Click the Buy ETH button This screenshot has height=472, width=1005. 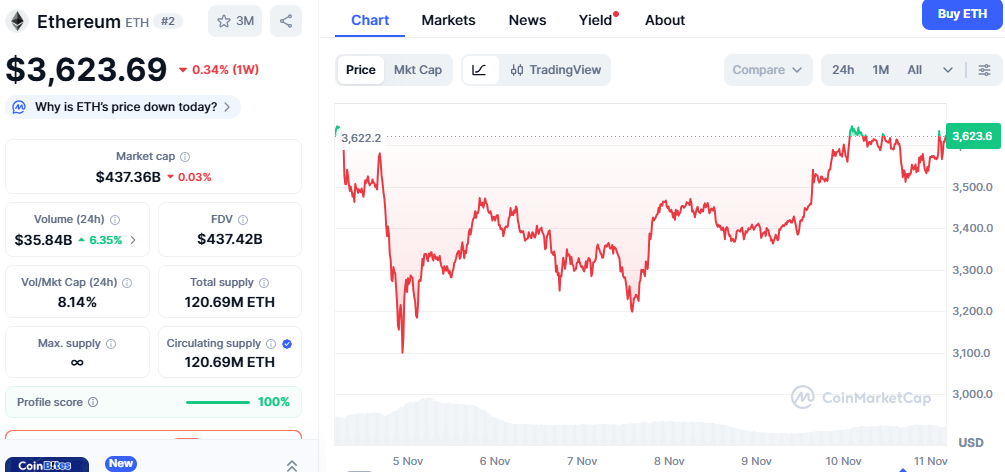pyautogui.click(x=961, y=14)
